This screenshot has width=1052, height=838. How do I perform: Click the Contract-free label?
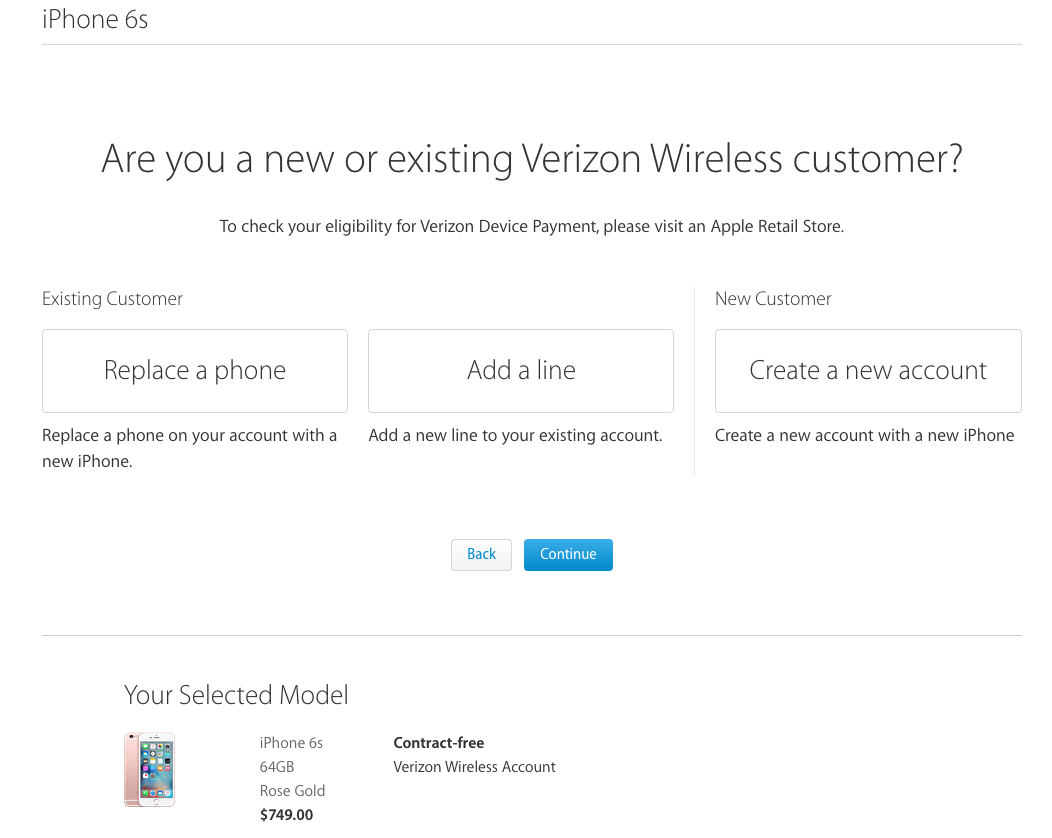[x=439, y=743]
